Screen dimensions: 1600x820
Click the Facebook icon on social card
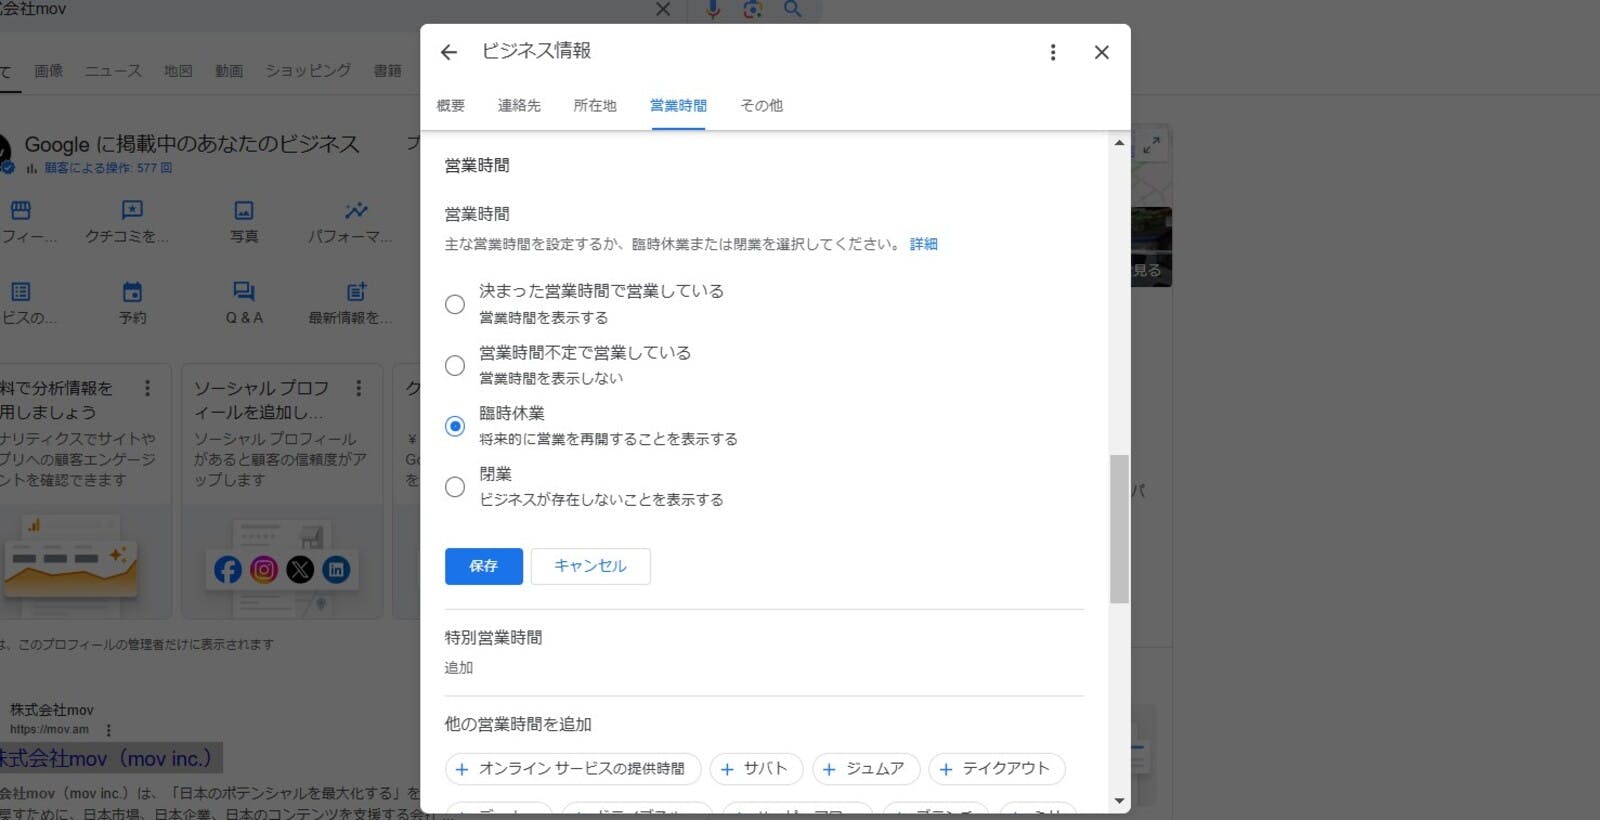point(228,570)
